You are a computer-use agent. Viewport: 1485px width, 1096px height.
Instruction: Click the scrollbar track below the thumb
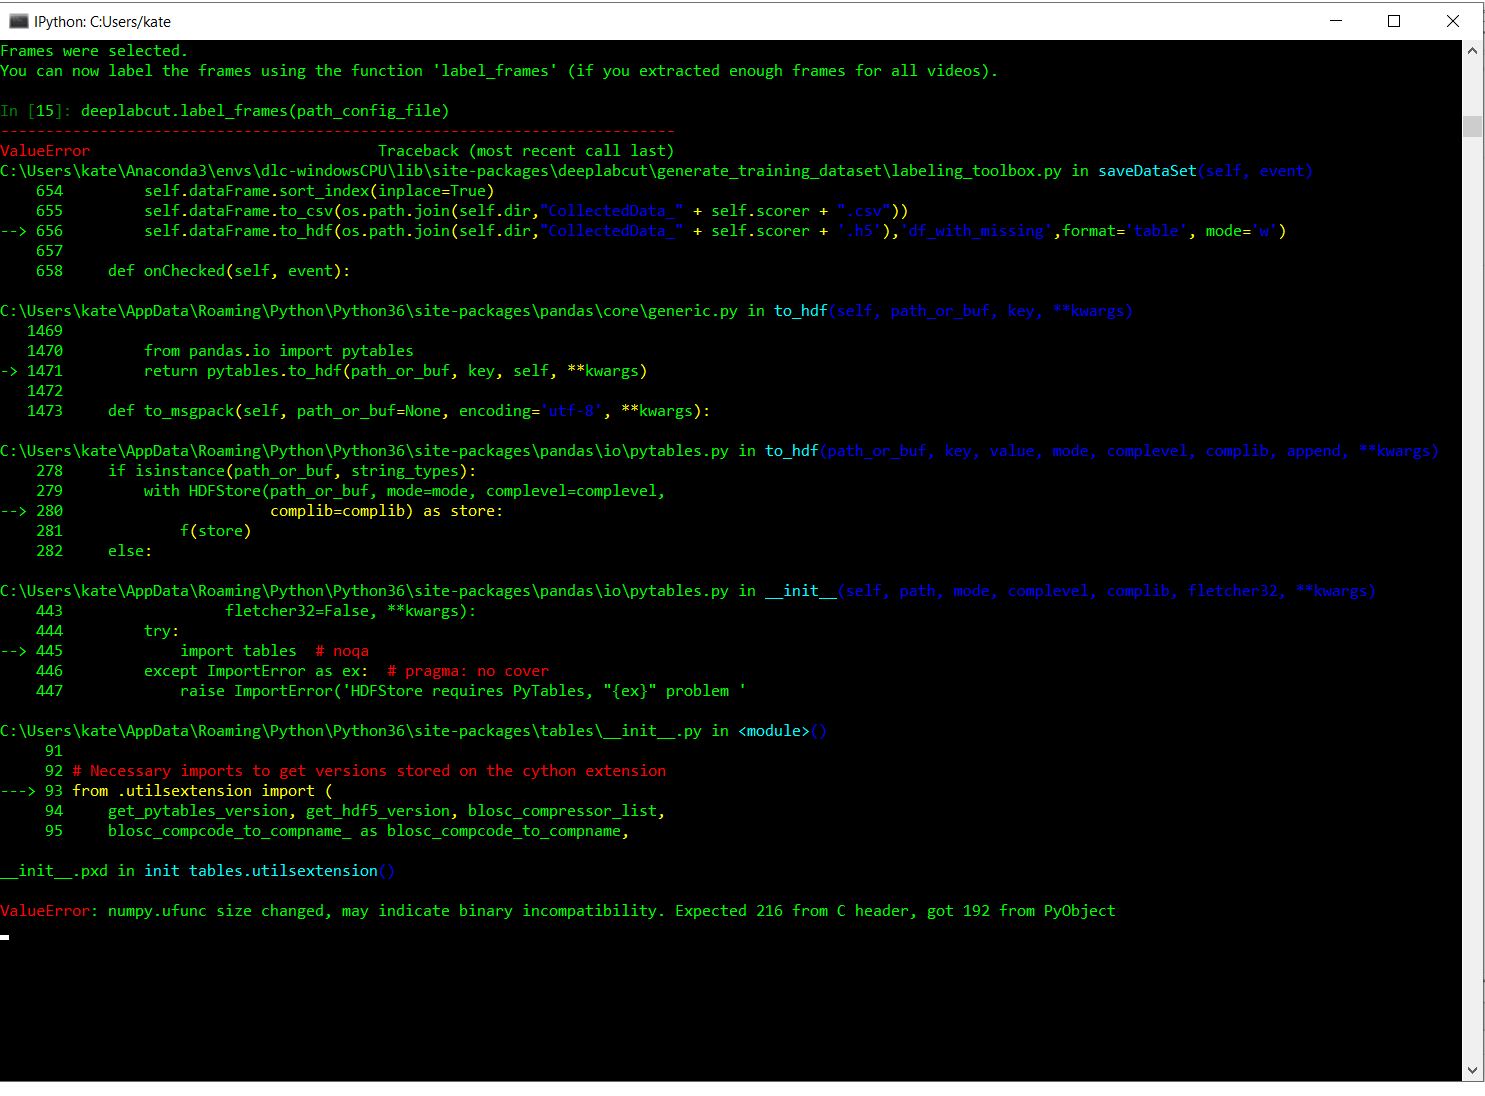pyautogui.click(x=1472, y=500)
